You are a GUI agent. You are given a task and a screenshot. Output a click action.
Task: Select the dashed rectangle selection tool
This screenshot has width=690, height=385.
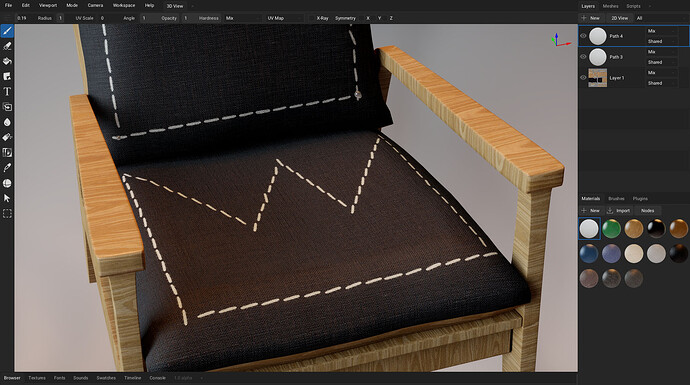click(7, 214)
